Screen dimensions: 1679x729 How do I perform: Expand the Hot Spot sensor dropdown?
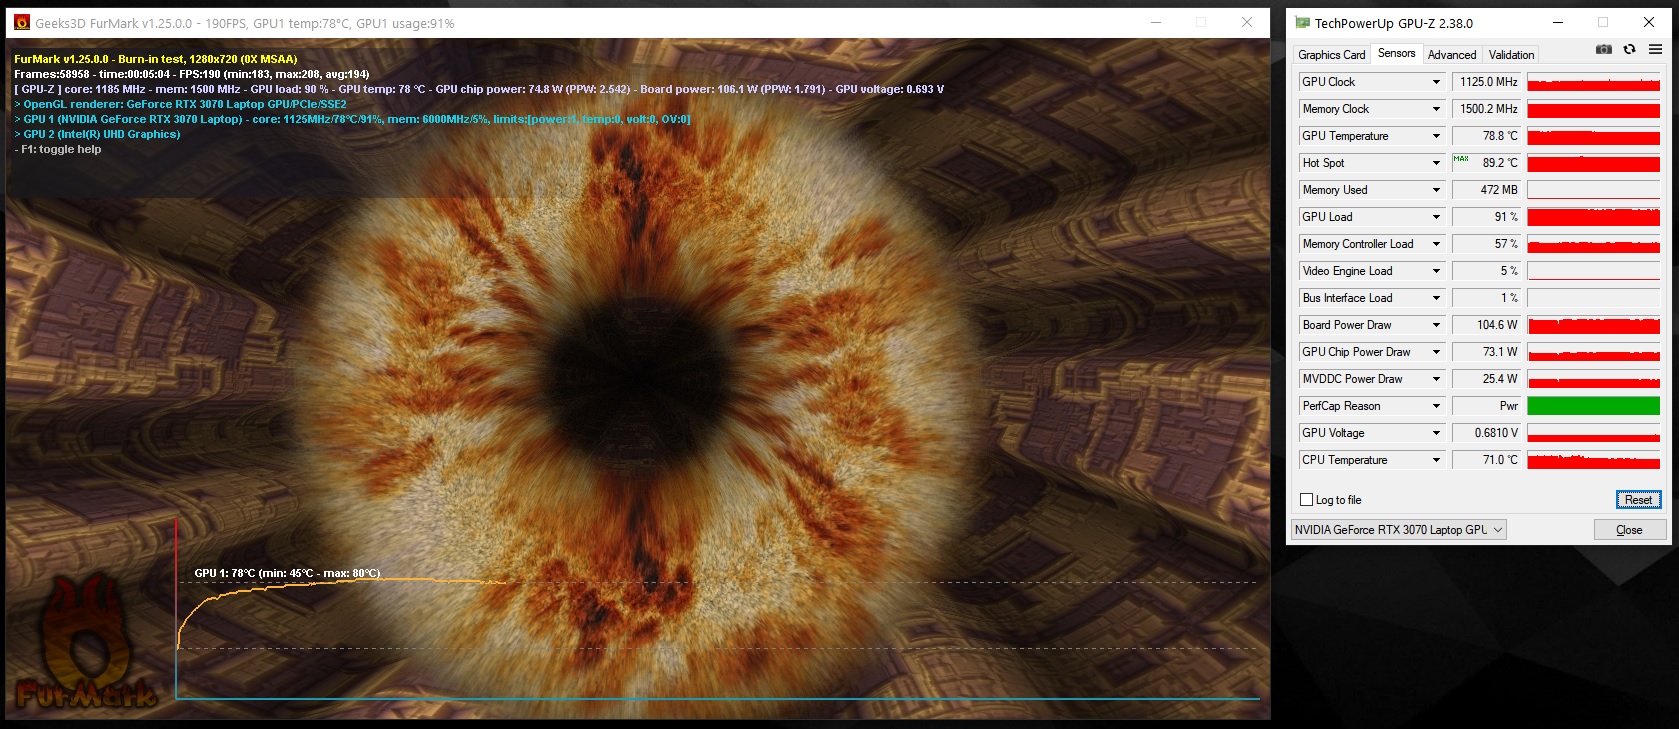pyautogui.click(x=1436, y=163)
